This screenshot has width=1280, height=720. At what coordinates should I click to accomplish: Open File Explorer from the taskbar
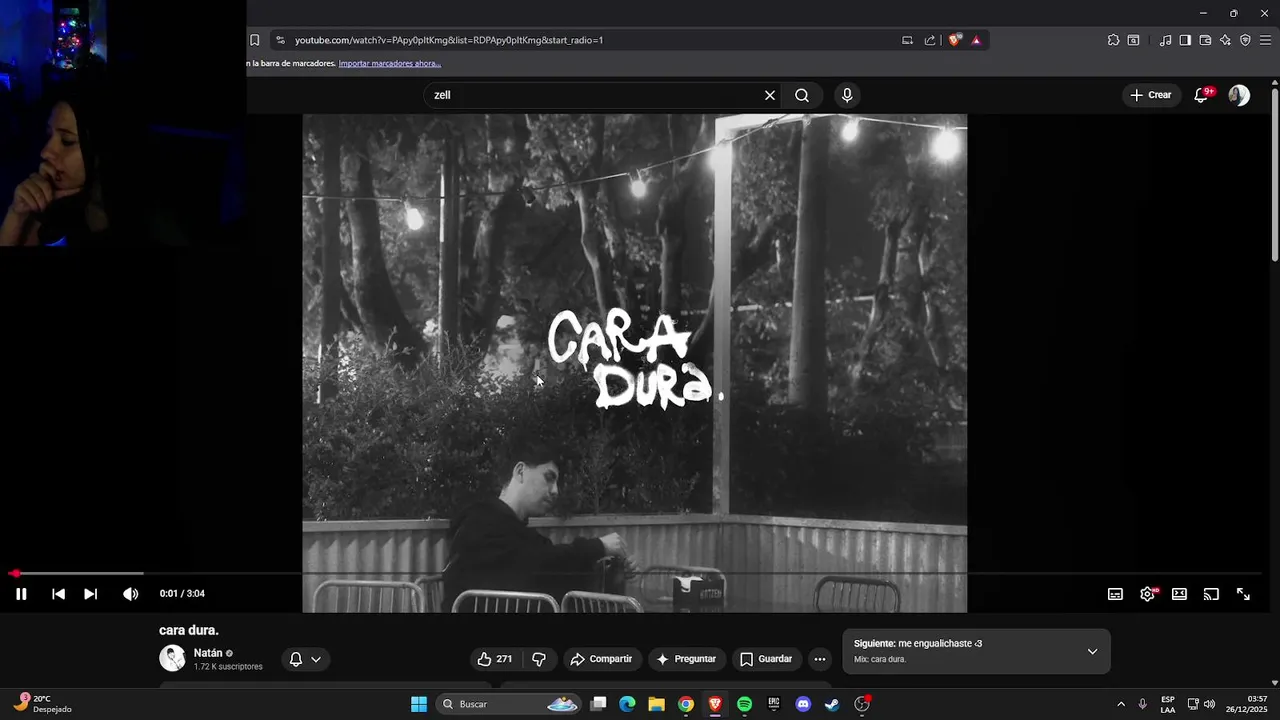tap(656, 704)
